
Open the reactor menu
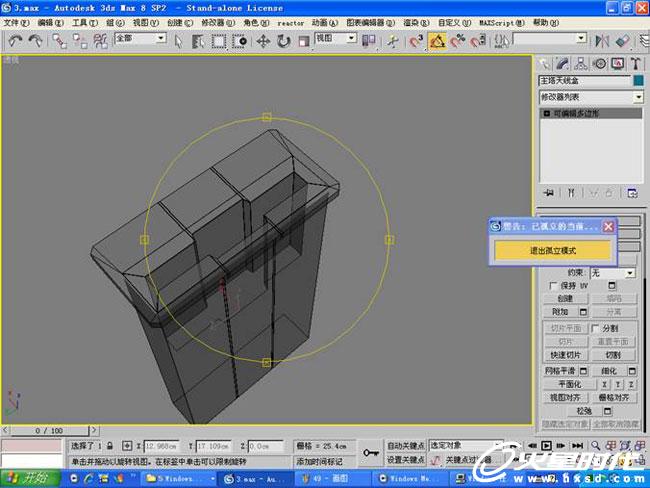pyautogui.click(x=290, y=23)
